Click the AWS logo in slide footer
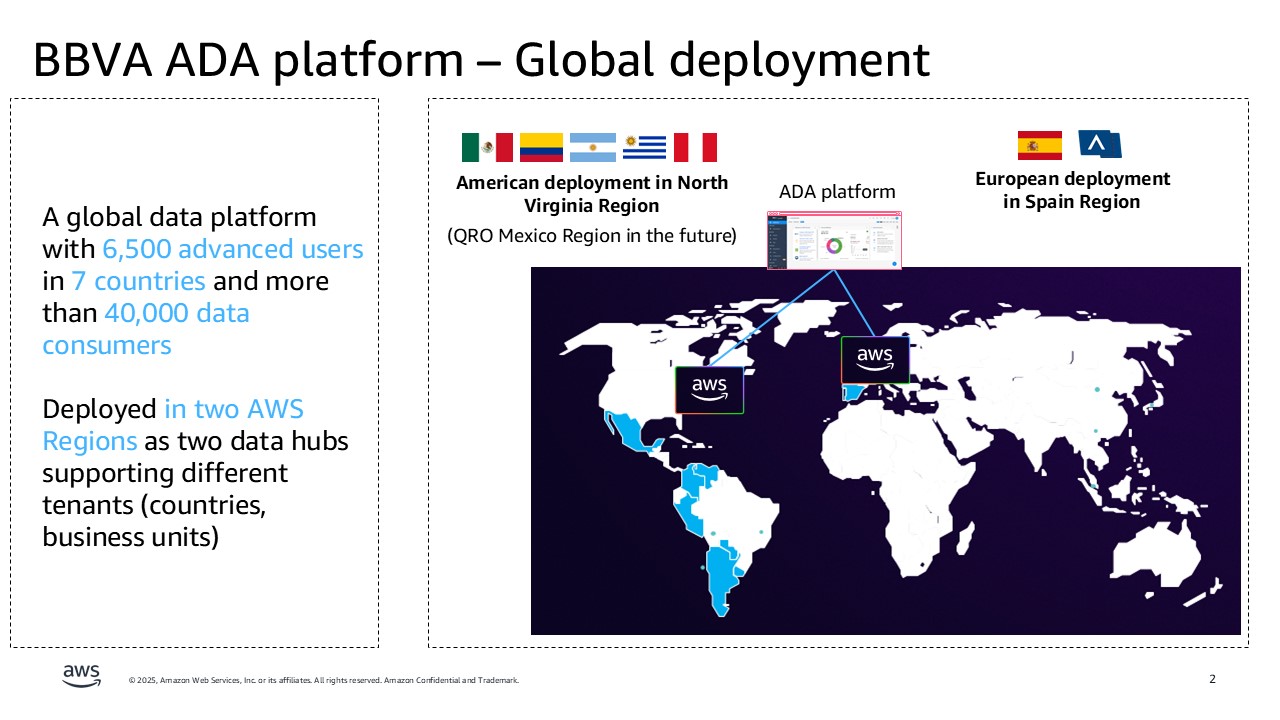 click(x=81, y=676)
